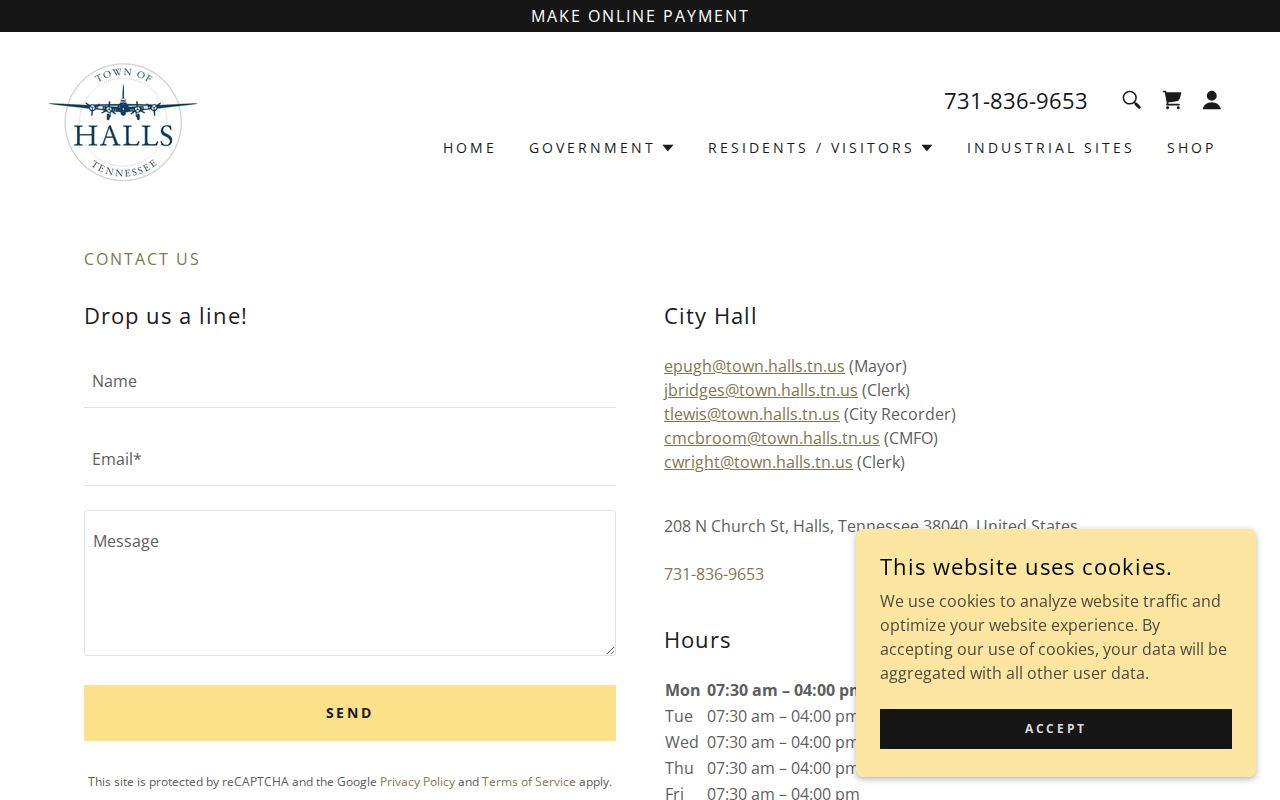This screenshot has height=800, width=1280.
Task: Email the CMFO cmcbroom address
Action: 772,438
